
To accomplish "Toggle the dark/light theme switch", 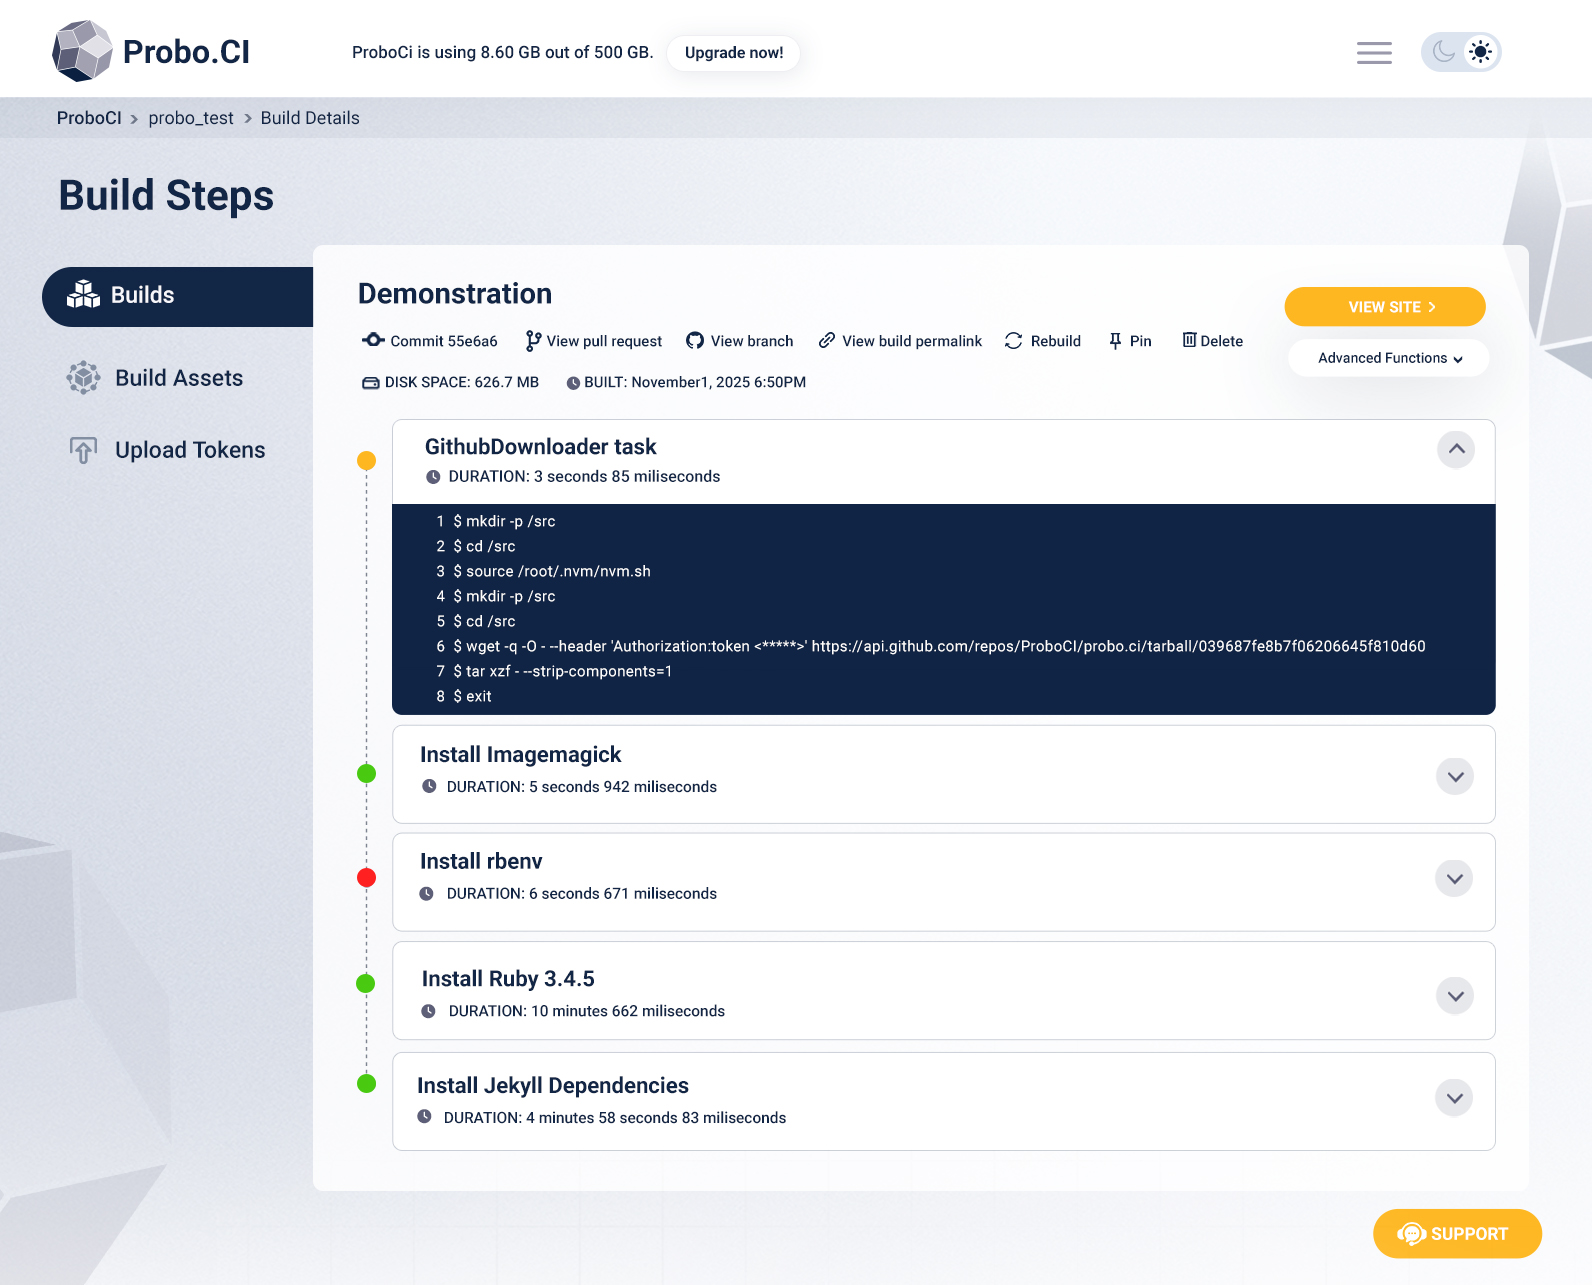I will point(1461,52).
